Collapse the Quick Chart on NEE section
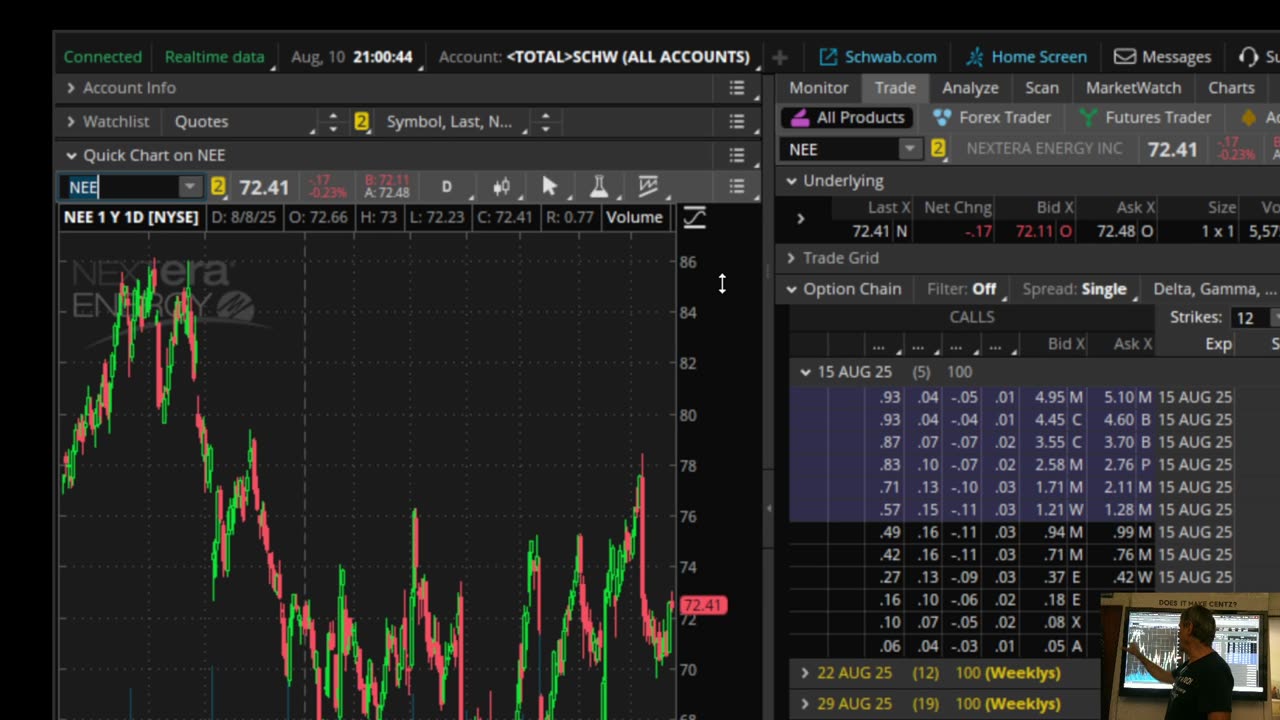 pos(71,156)
